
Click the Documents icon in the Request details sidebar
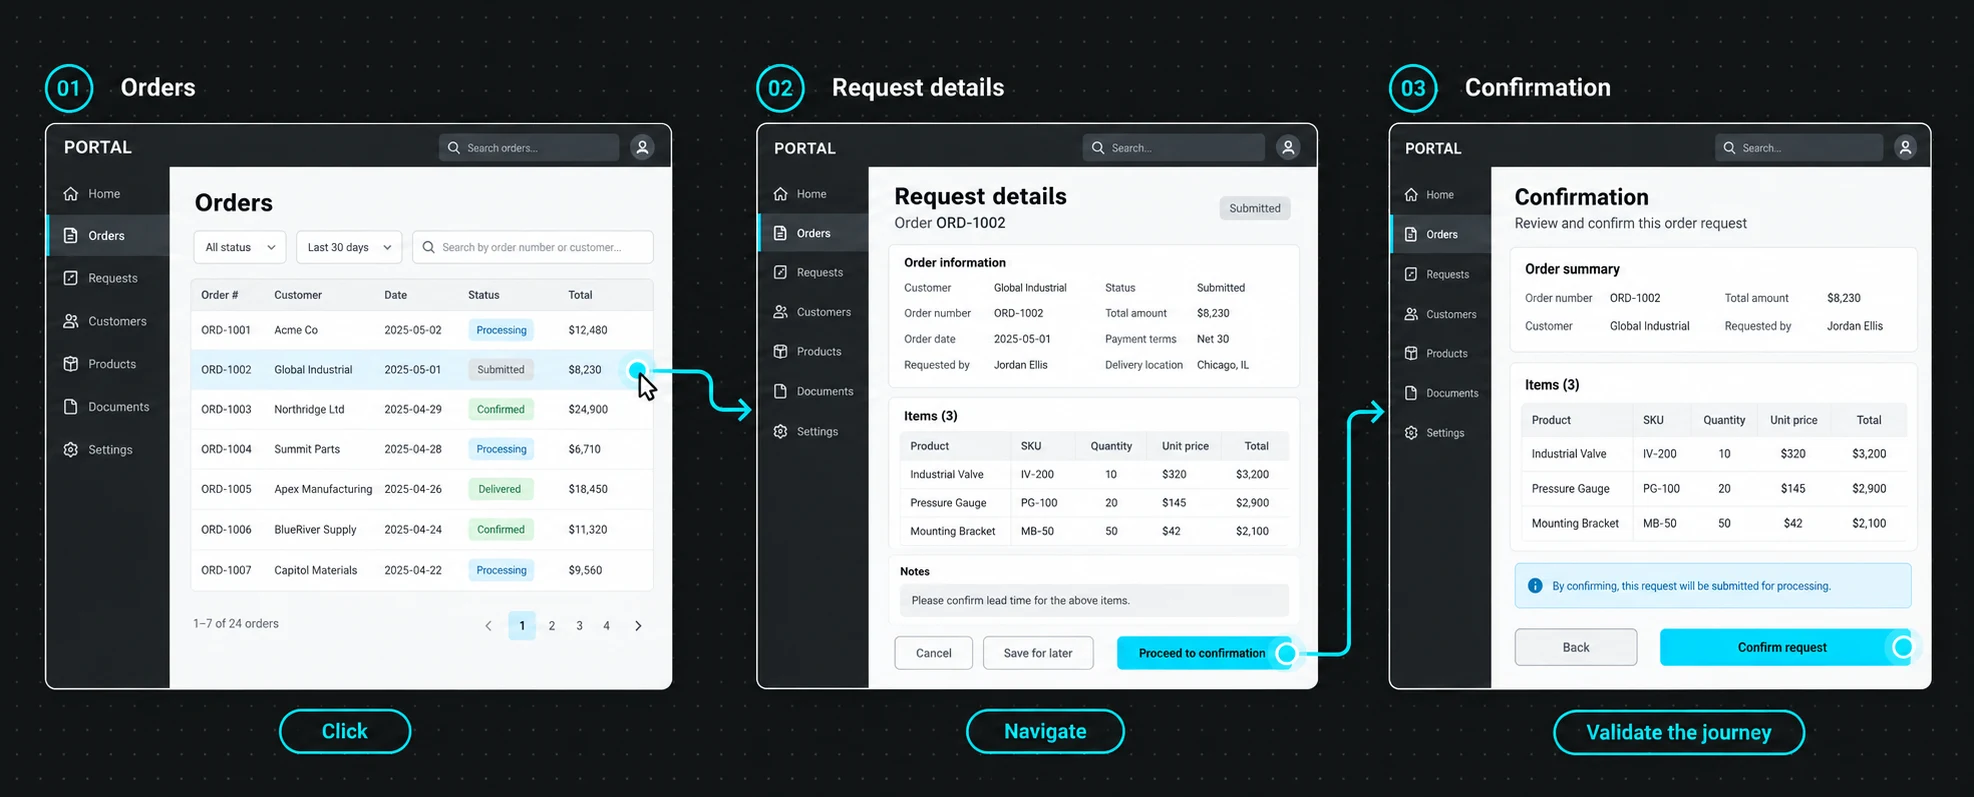tap(781, 391)
